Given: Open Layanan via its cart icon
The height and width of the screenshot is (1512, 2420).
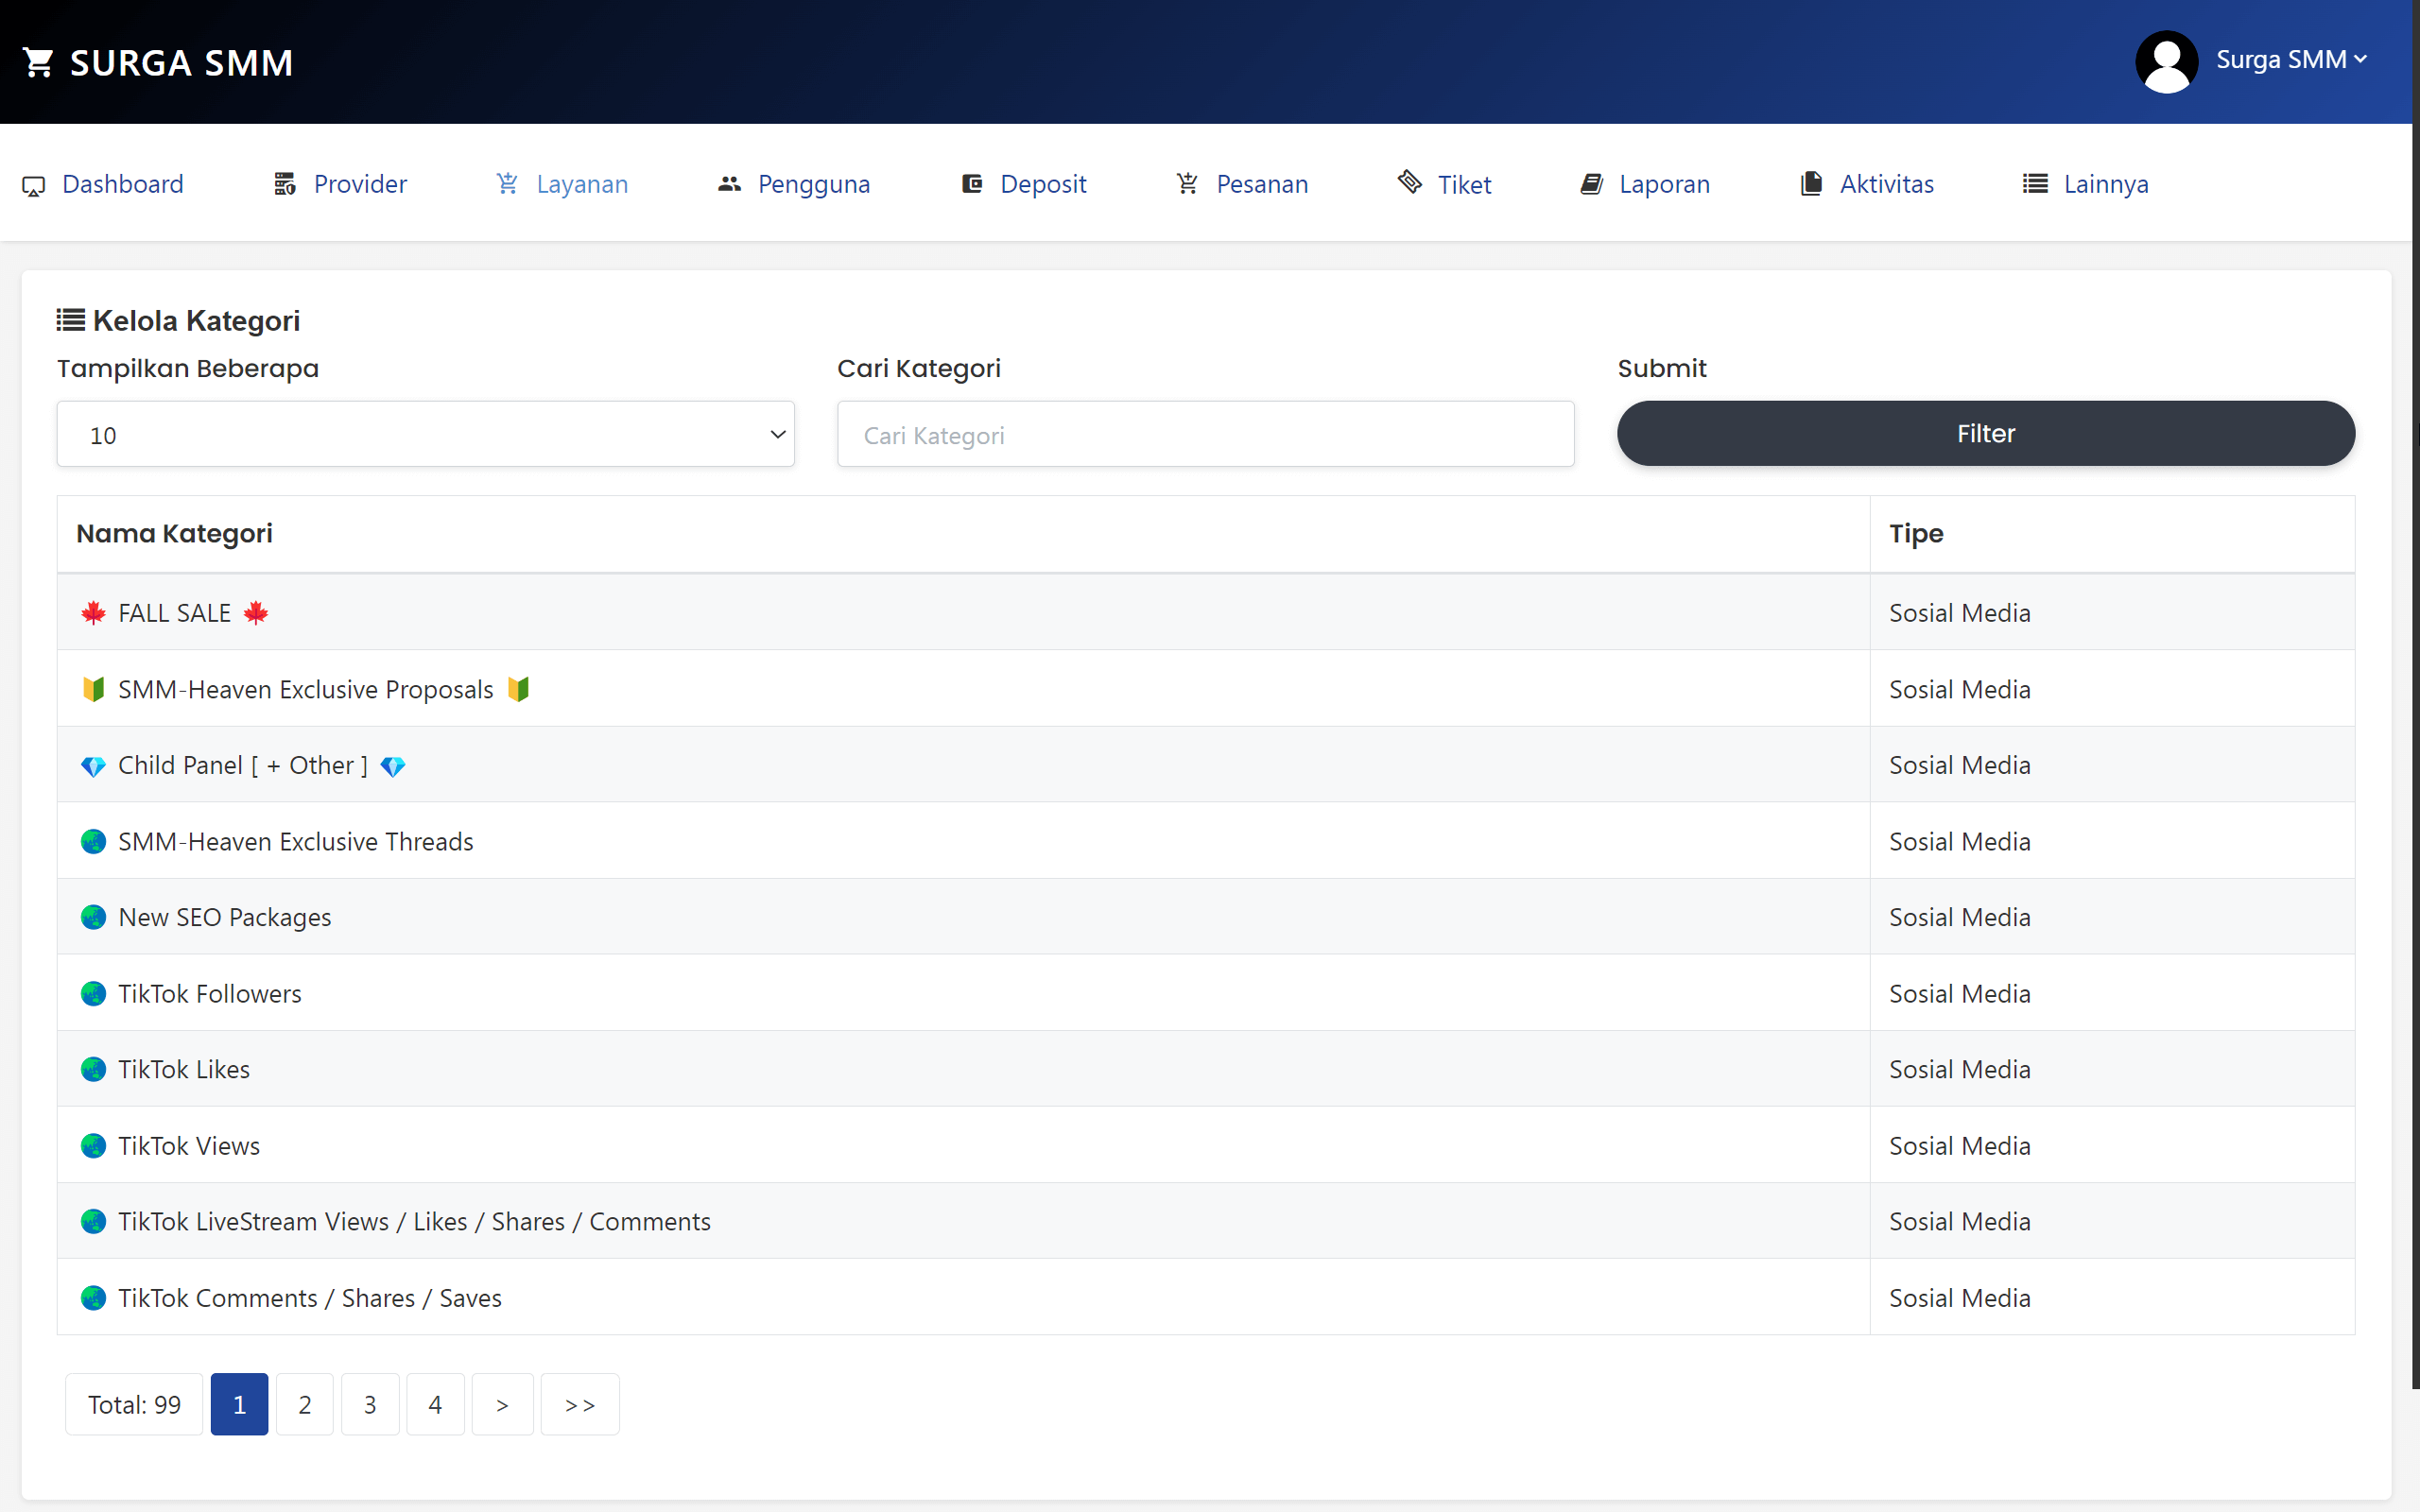Looking at the screenshot, I should pyautogui.click(x=507, y=184).
